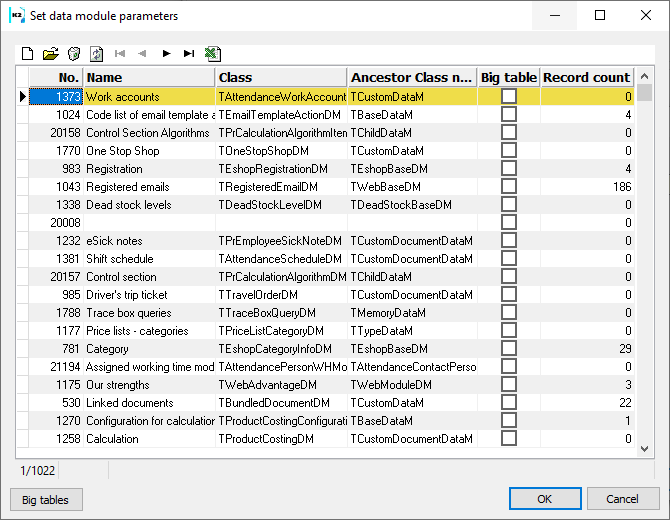Select the 'Dead stock levels' row name
The height and width of the screenshot is (520, 670).
(x=149, y=204)
